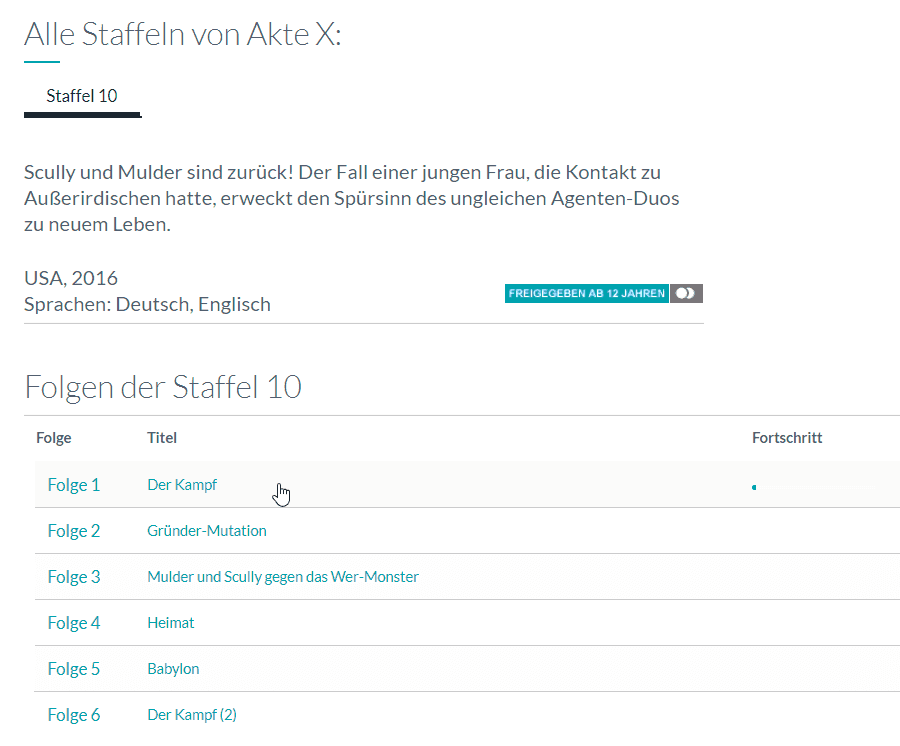Click the Freigegeben ab 12 Jahren badge
Viewport: 900px width, 746px height.
(x=587, y=293)
